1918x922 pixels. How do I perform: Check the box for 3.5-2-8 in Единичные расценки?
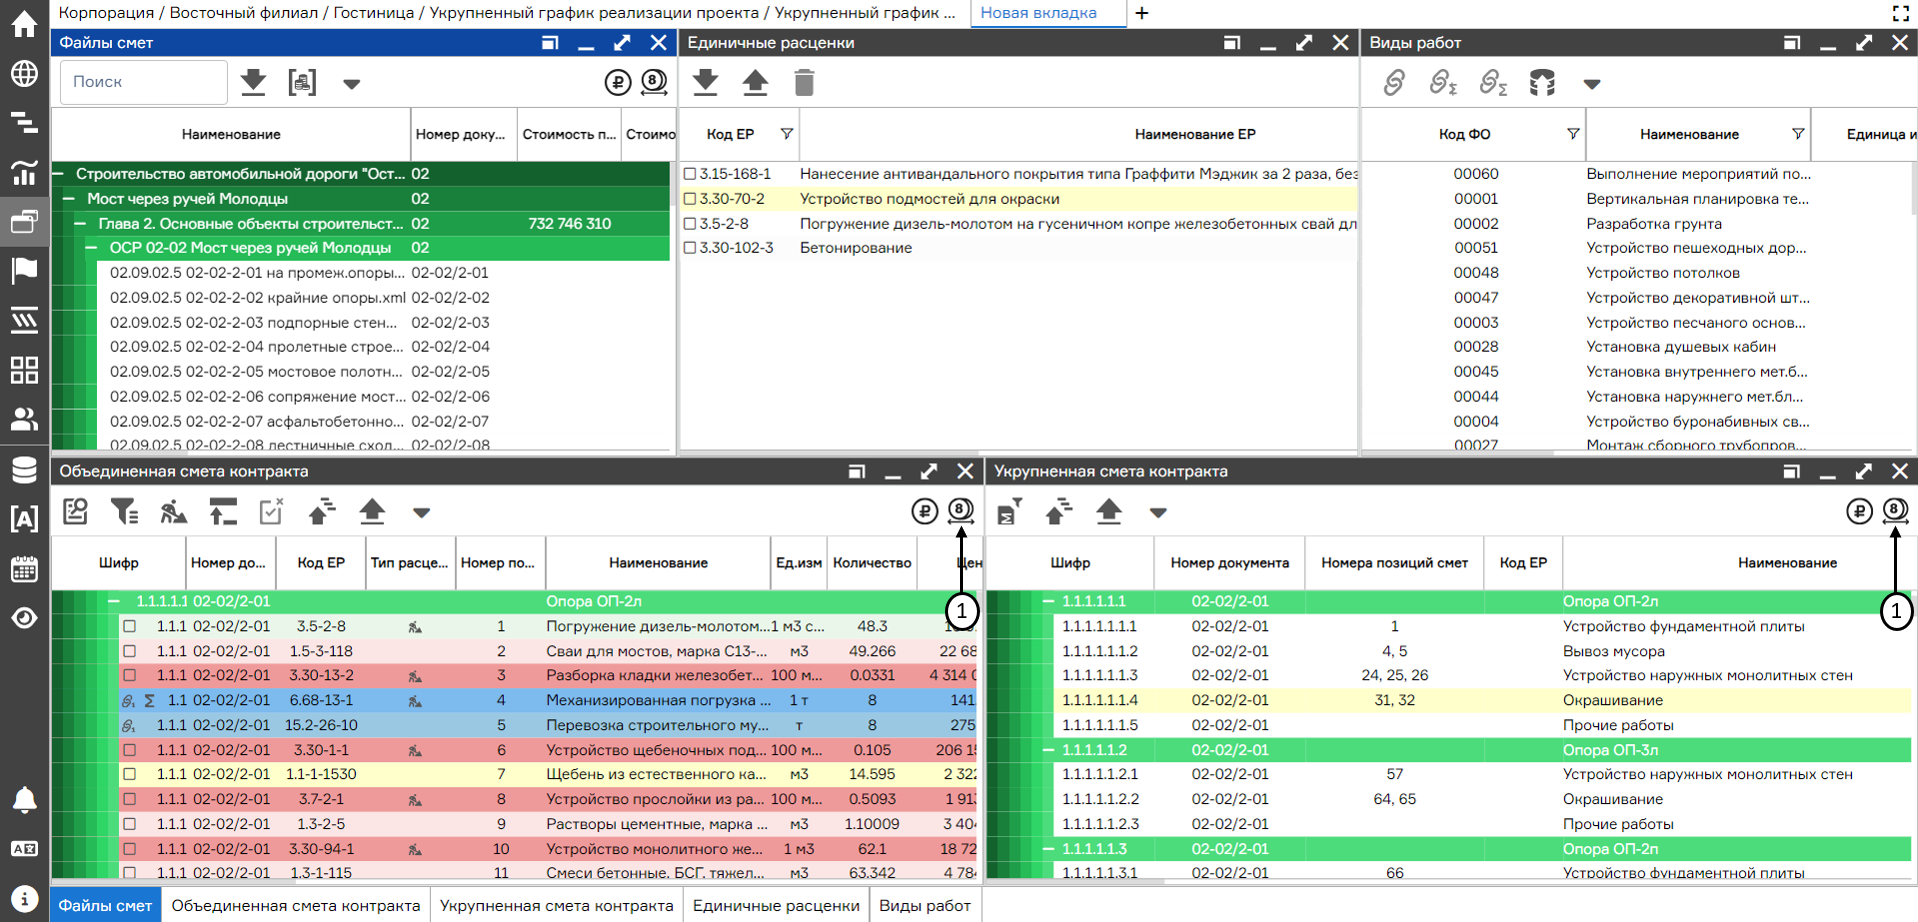[x=689, y=224]
